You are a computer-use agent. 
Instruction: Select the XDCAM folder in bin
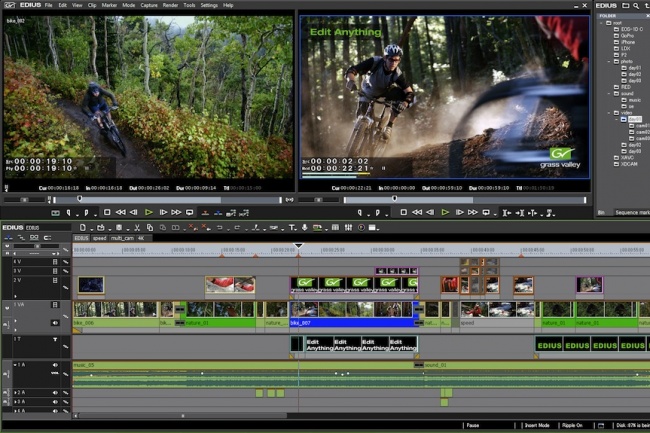[x=629, y=164]
